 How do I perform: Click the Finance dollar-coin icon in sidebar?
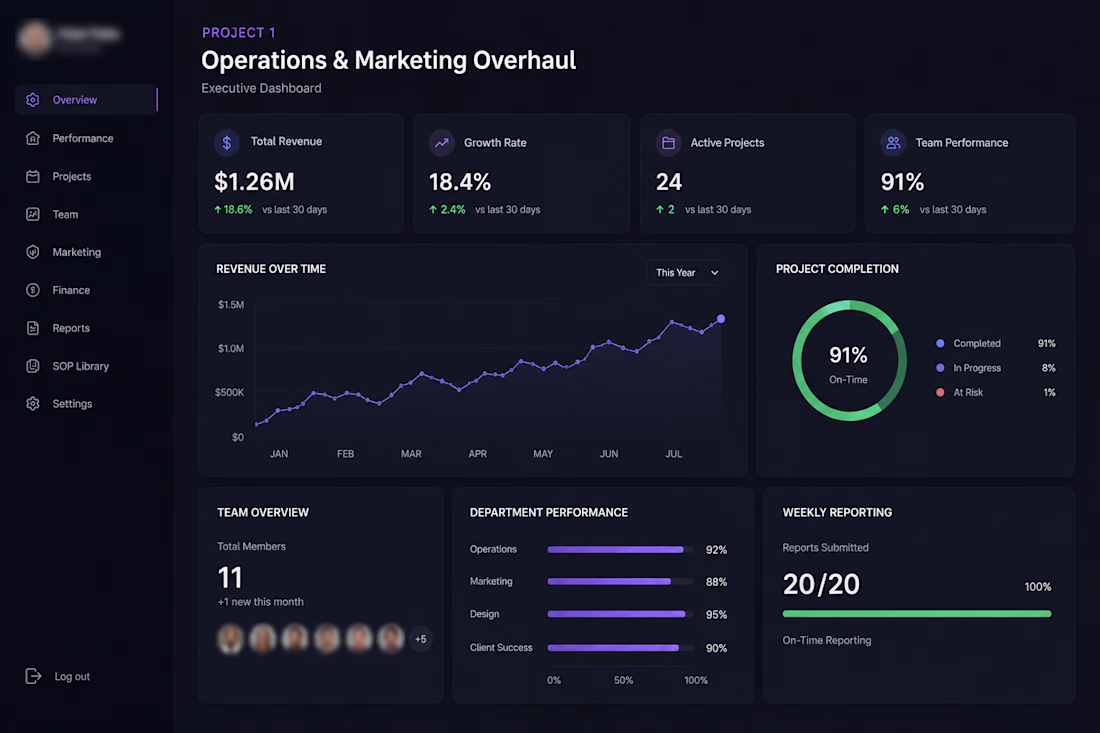(33, 290)
